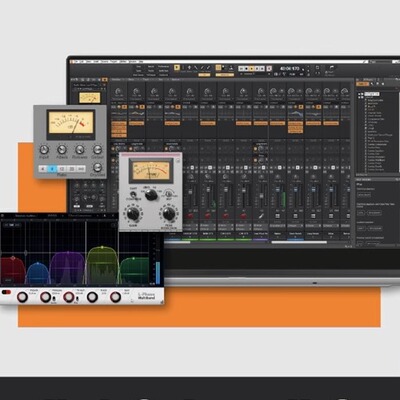Click the console view's horizontal scrollbar thumb

[x=299, y=242]
